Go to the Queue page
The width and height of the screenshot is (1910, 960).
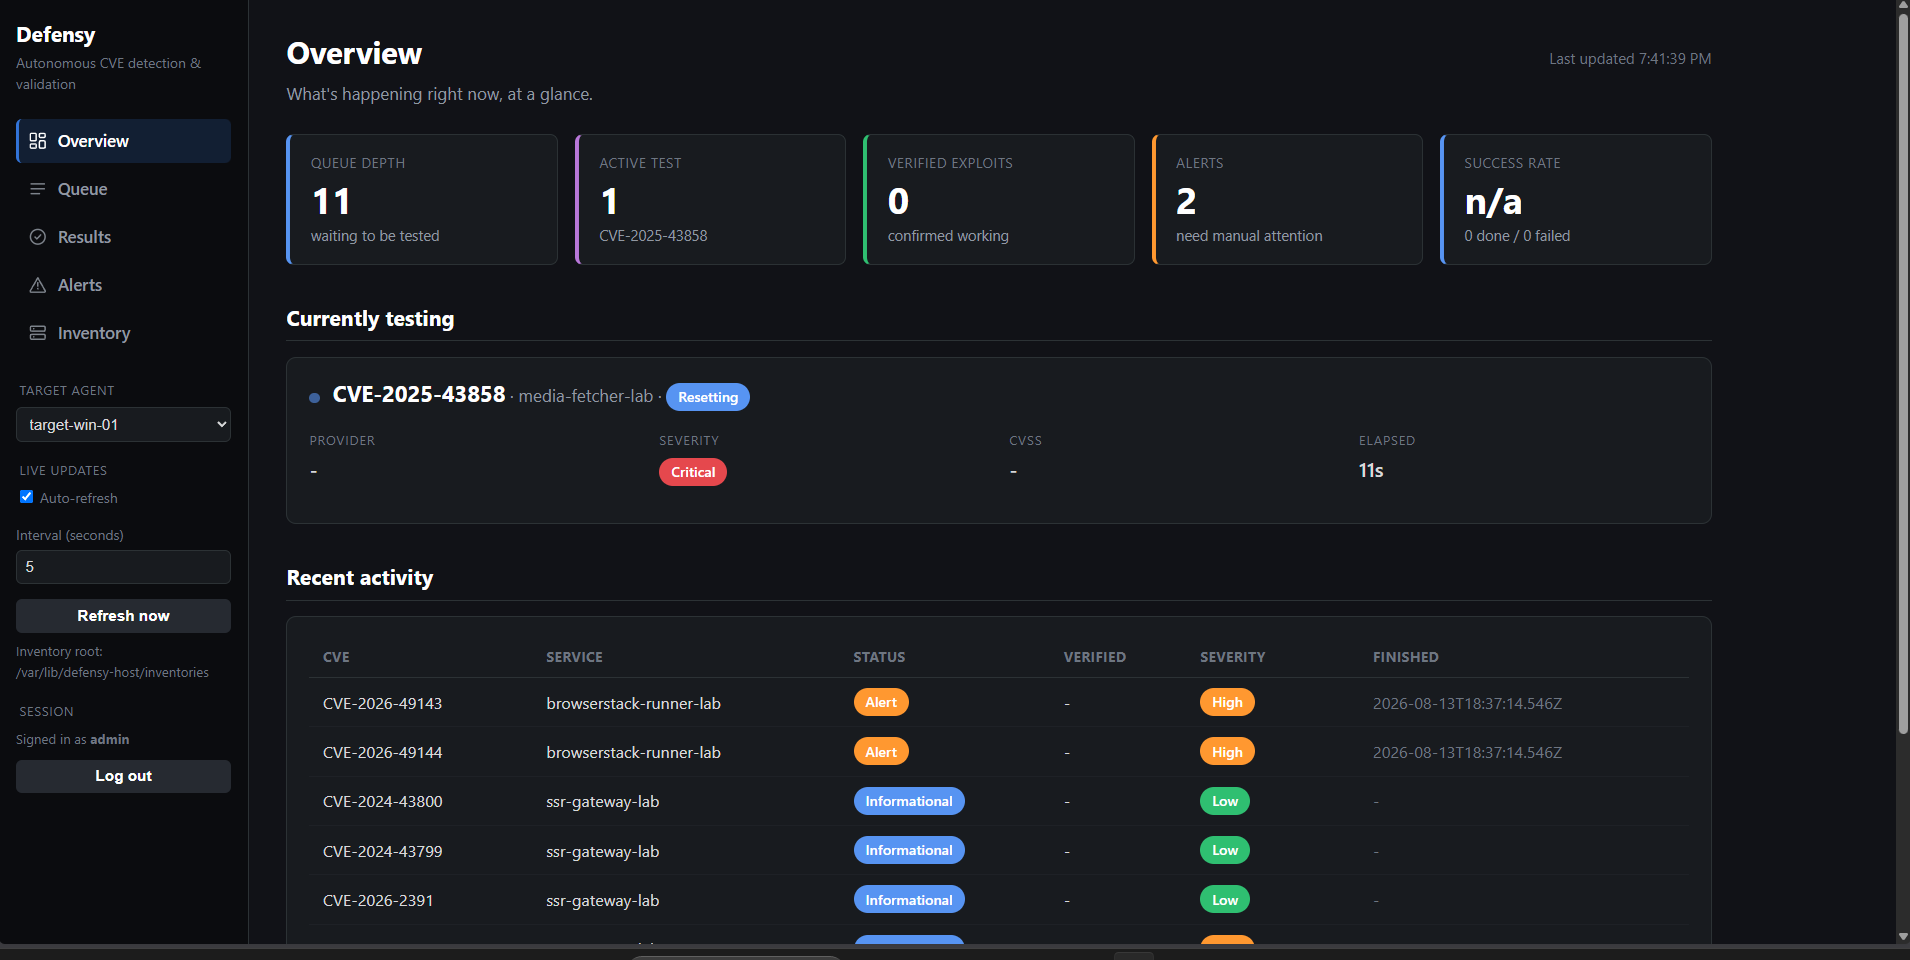(x=123, y=189)
